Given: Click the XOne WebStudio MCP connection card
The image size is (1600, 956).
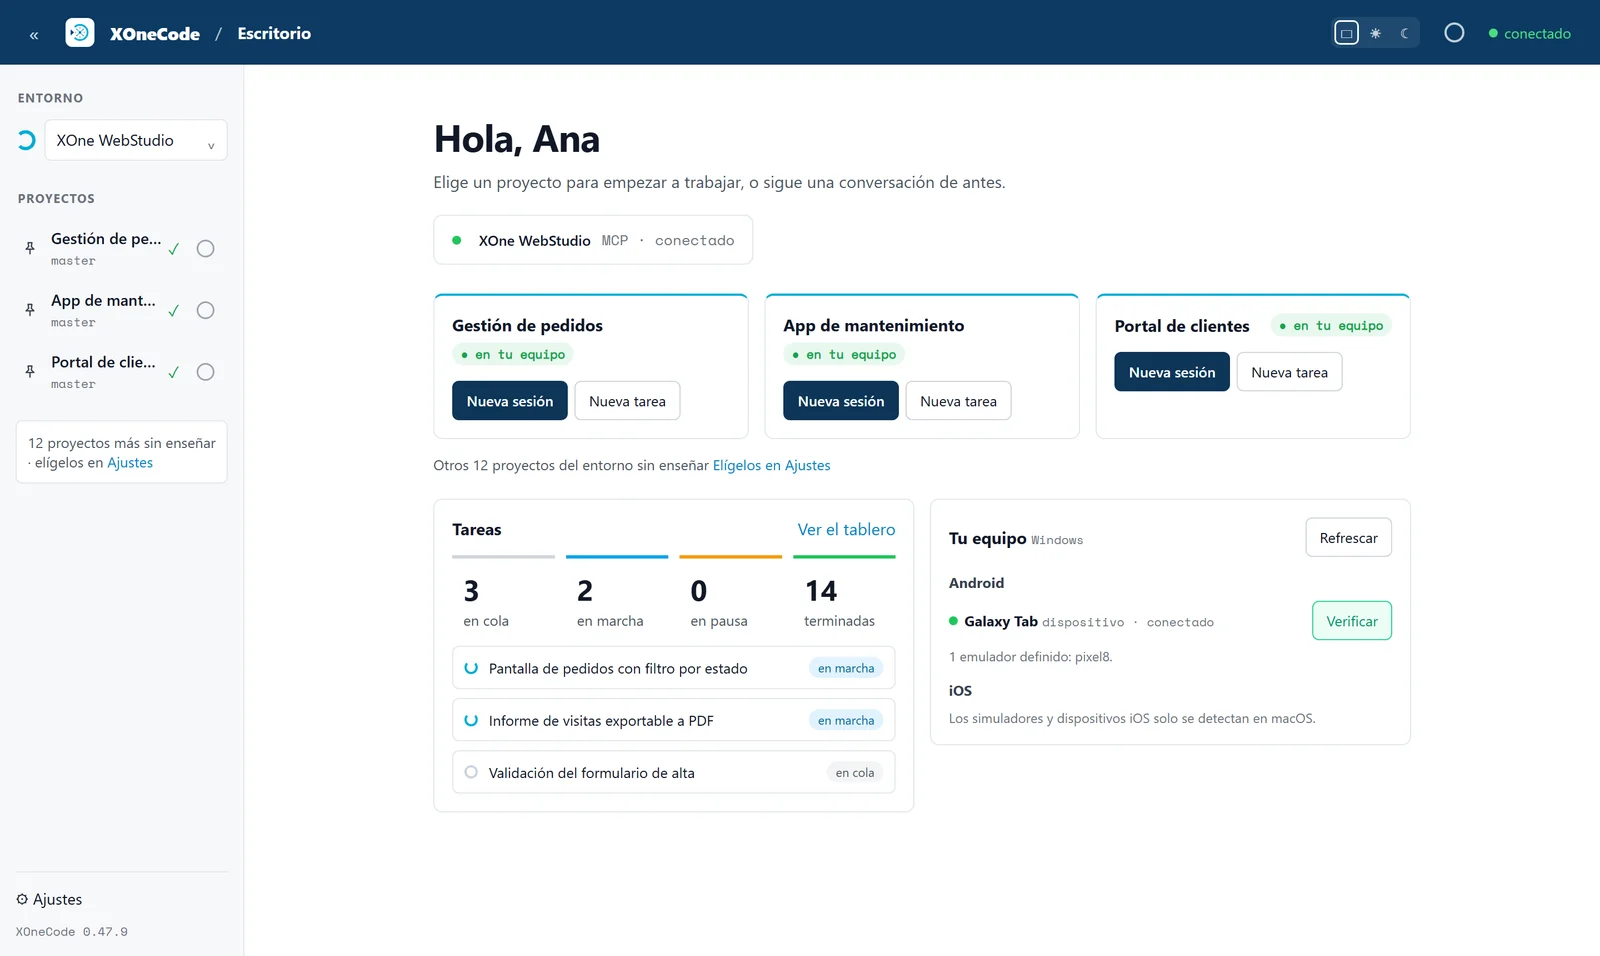Looking at the screenshot, I should pyautogui.click(x=593, y=240).
